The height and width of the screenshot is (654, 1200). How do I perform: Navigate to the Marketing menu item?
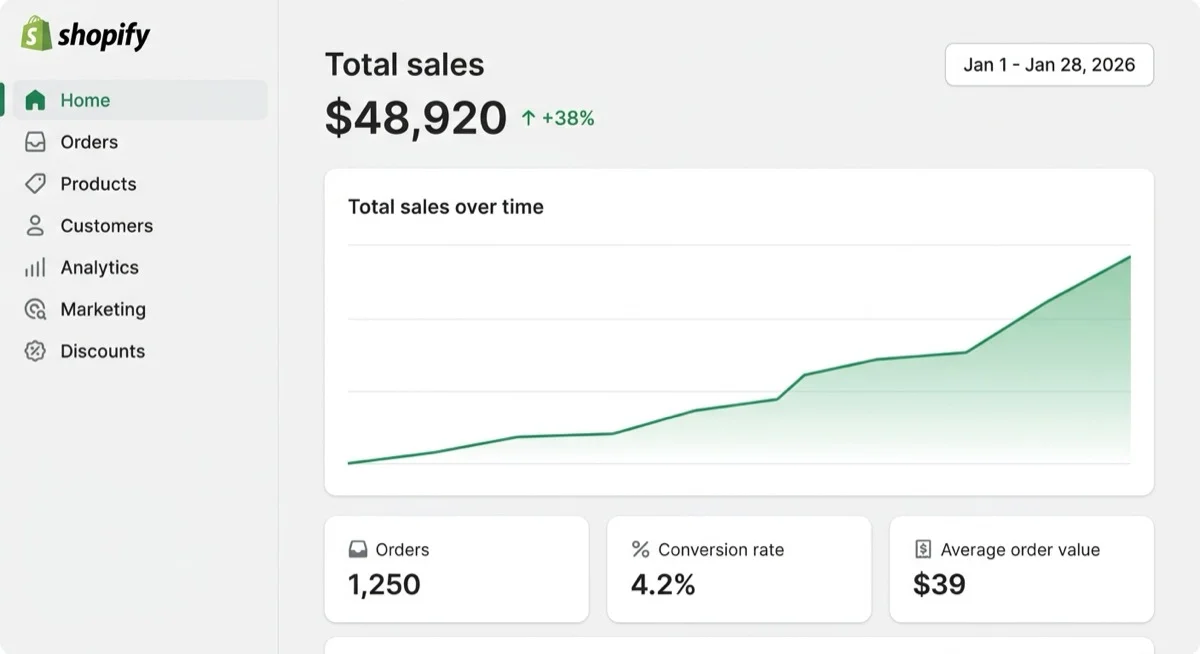pyautogui.click(x=140, y=310)
